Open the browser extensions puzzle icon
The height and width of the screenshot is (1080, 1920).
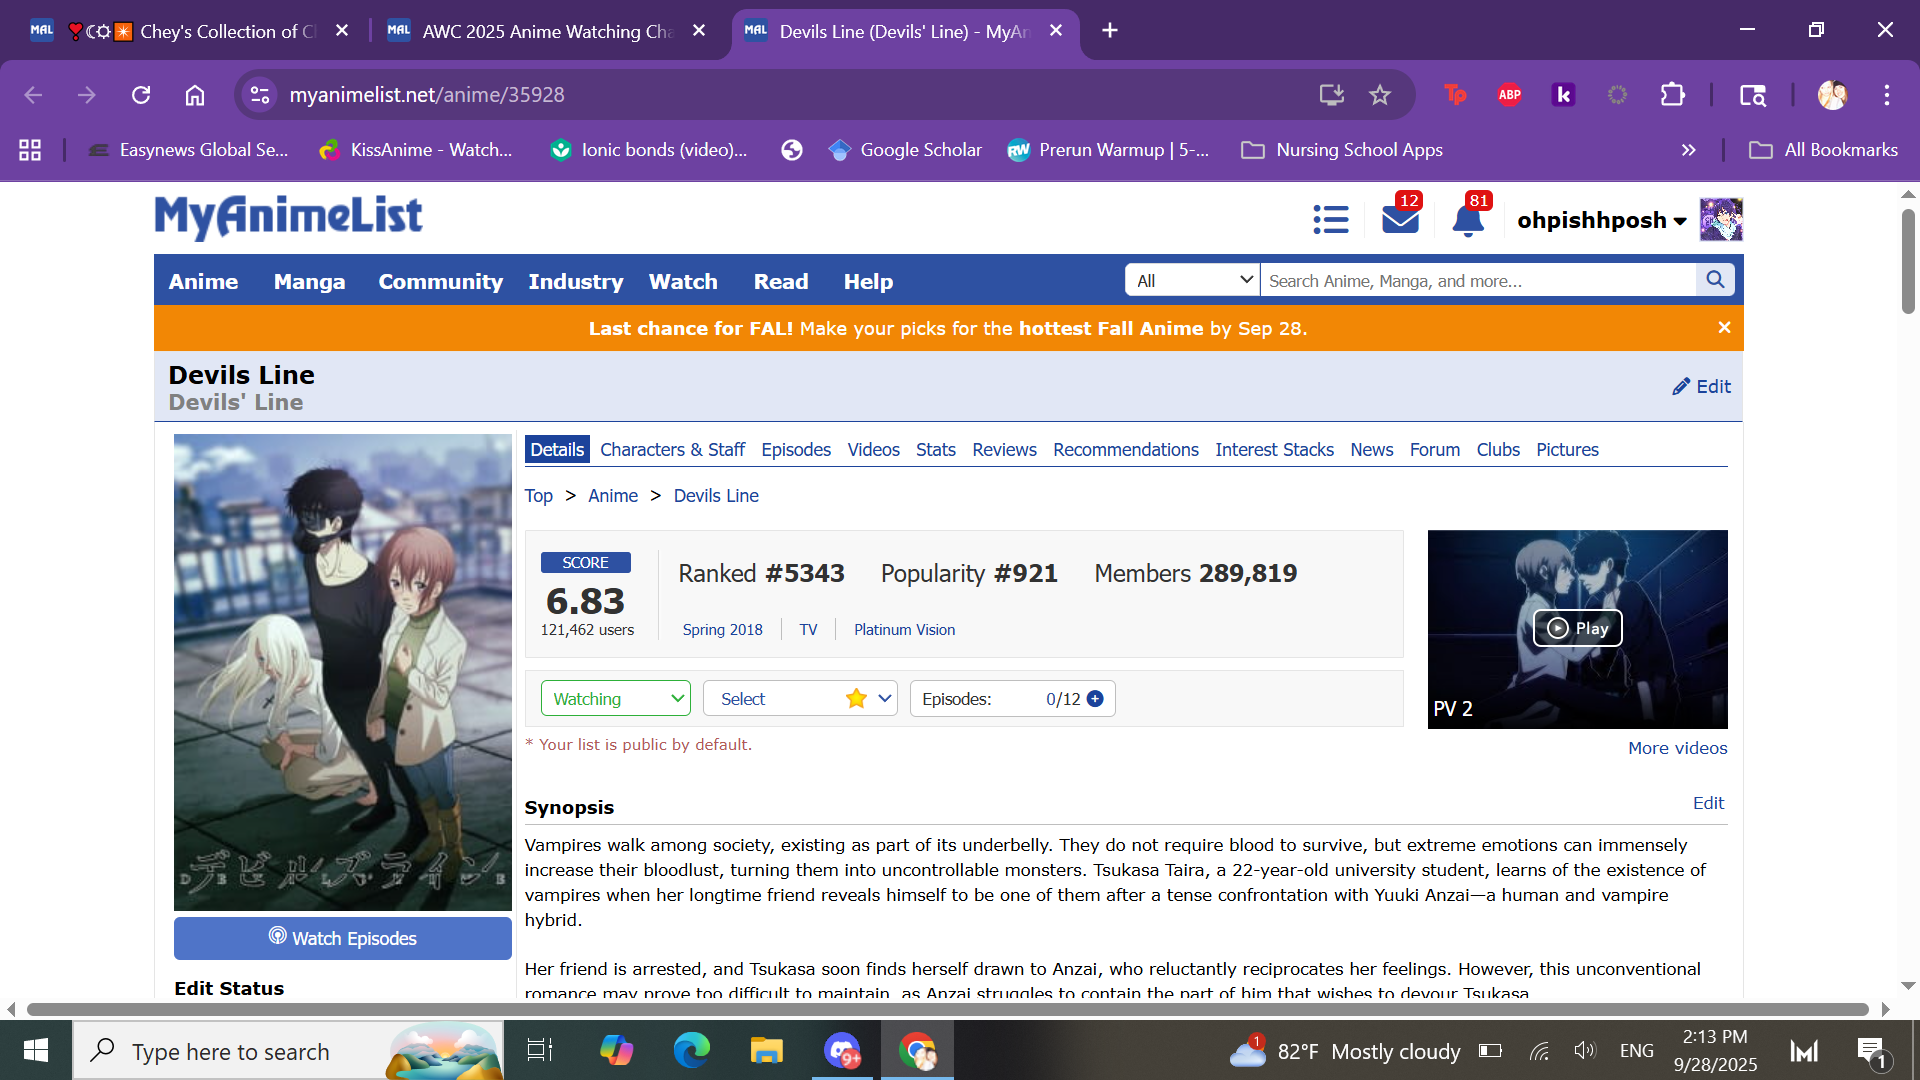click(x=1672, y=95)
